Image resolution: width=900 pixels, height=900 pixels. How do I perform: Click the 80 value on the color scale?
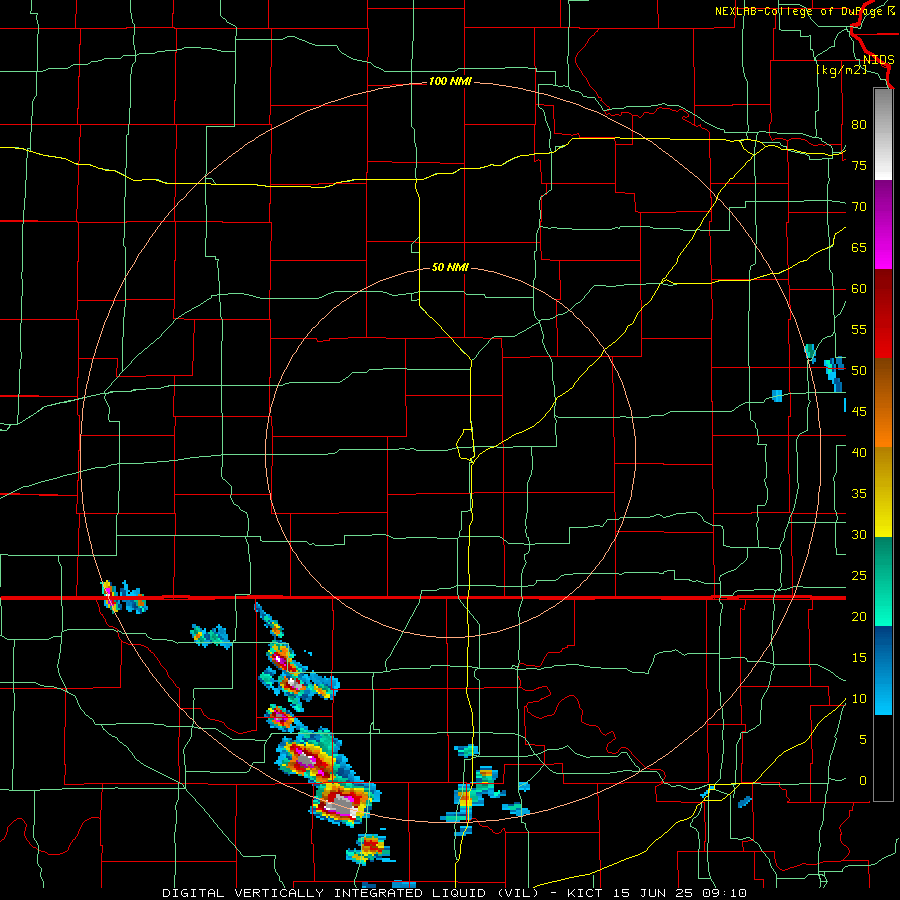[859, 125]
